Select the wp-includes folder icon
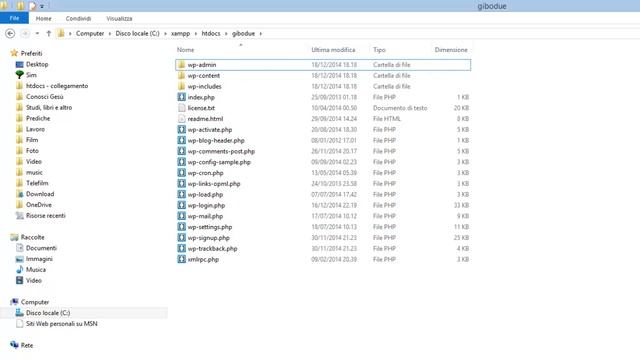The image size is (640, 360). pyautogui.click(x=182, y=86)
